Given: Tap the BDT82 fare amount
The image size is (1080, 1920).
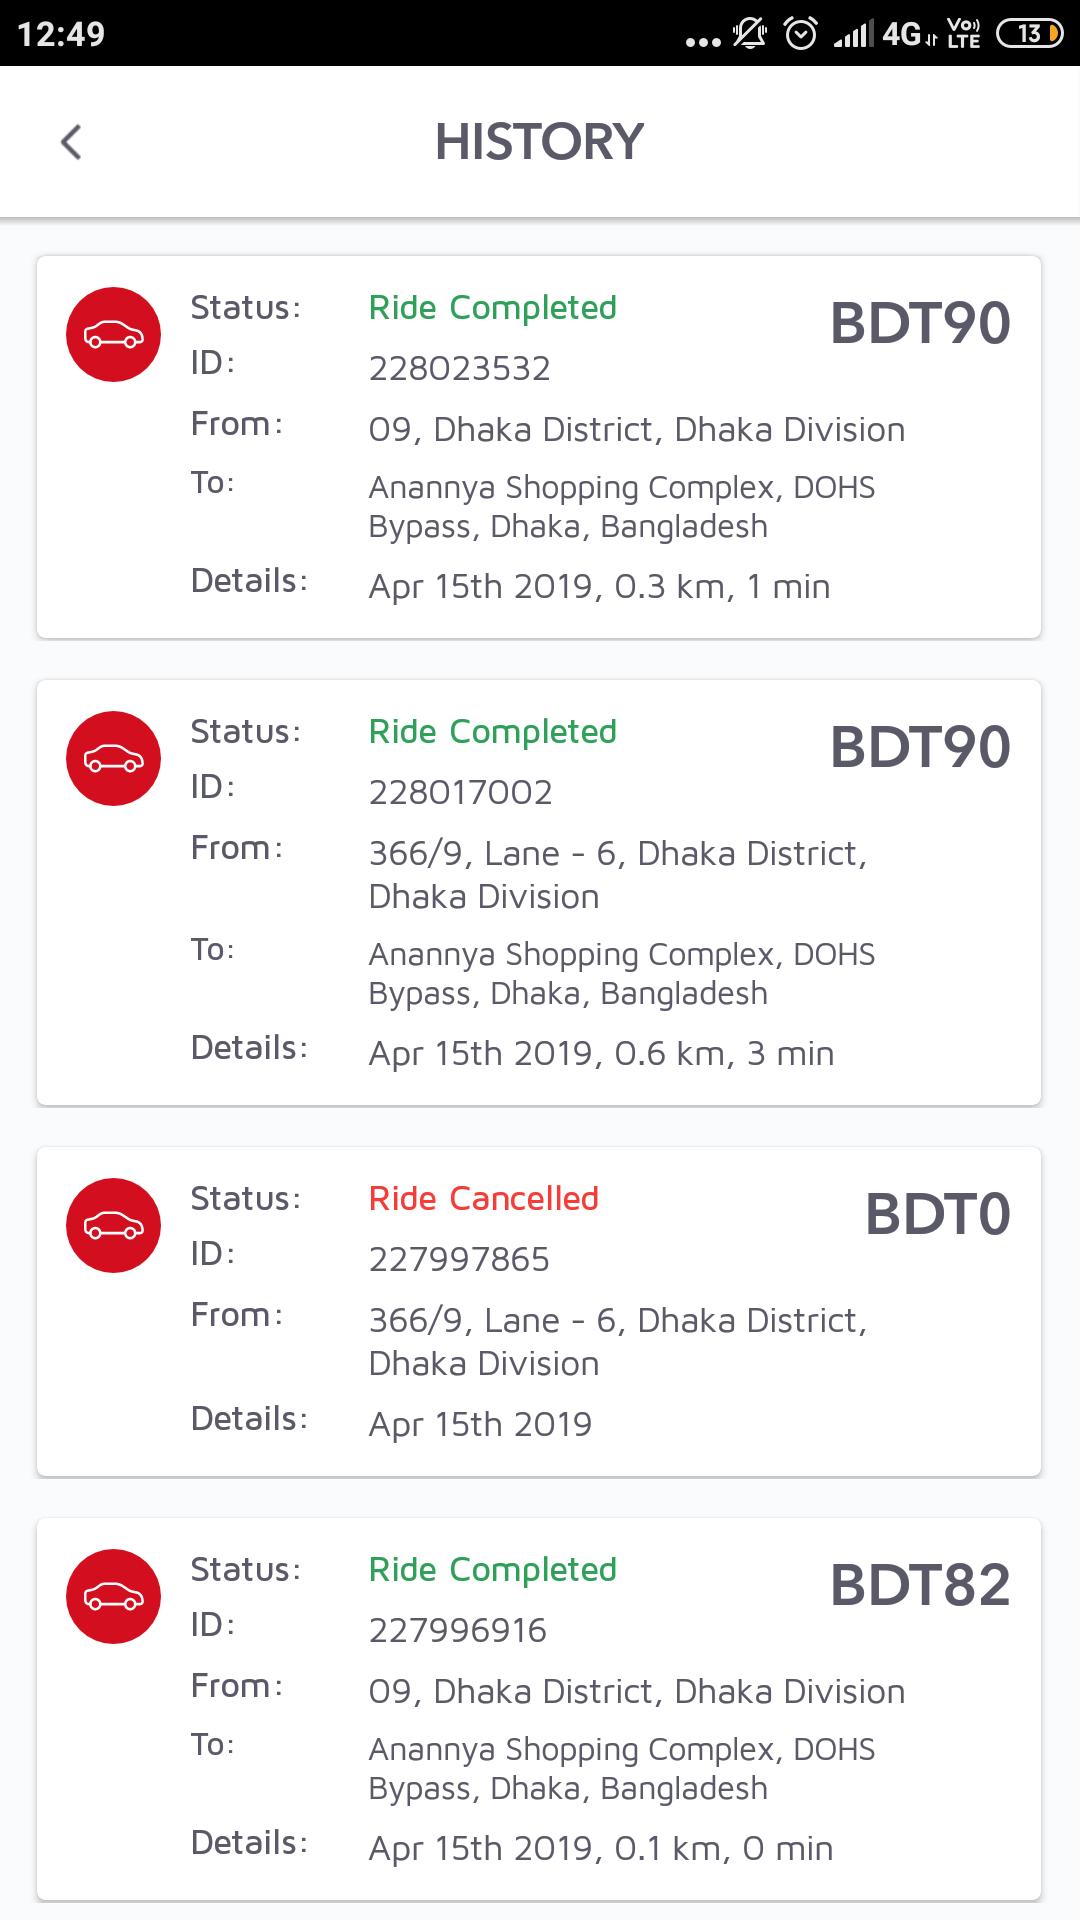Looking at the screenshot, I should (920, 1585).
